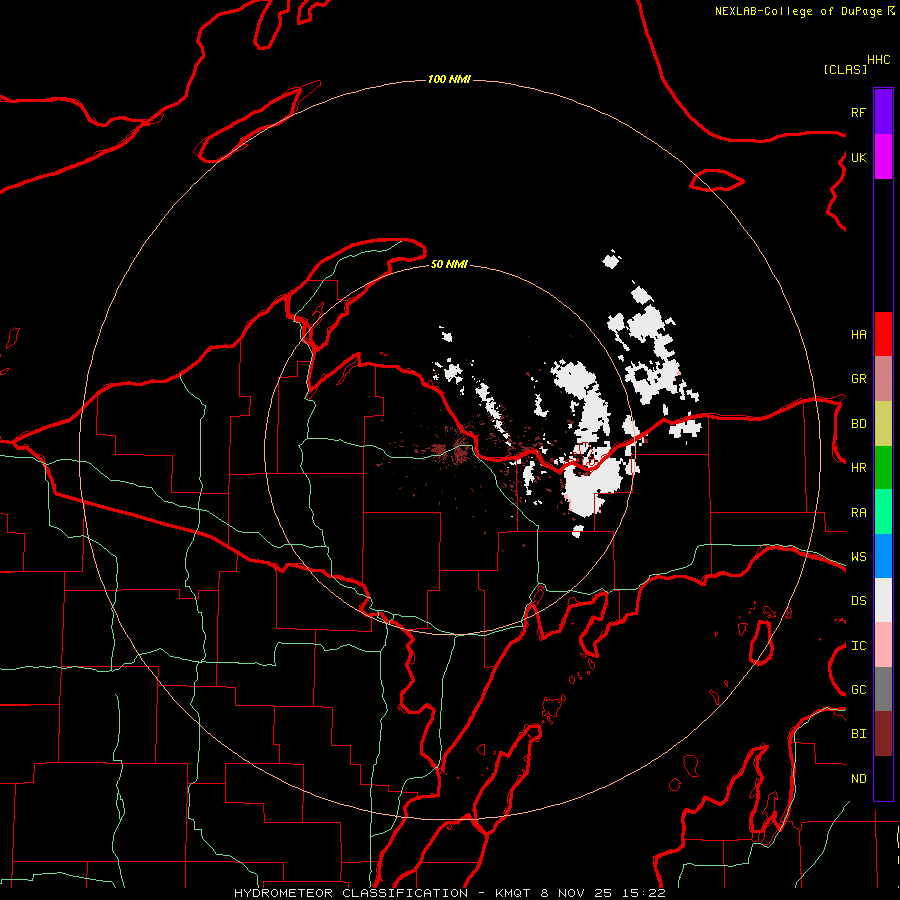Click the HA legend label
Image resolution: width=900 pixels, height=900 pixels.
click(x=858, y=335)
